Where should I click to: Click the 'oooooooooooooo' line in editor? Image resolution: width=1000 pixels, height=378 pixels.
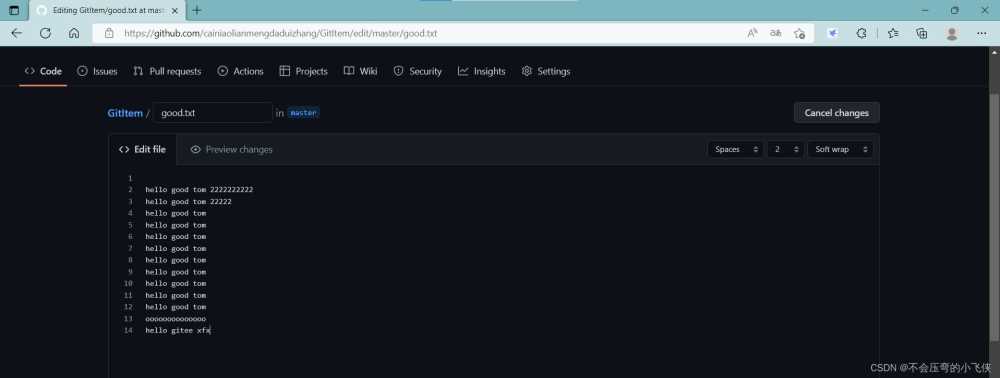point(175,319)
